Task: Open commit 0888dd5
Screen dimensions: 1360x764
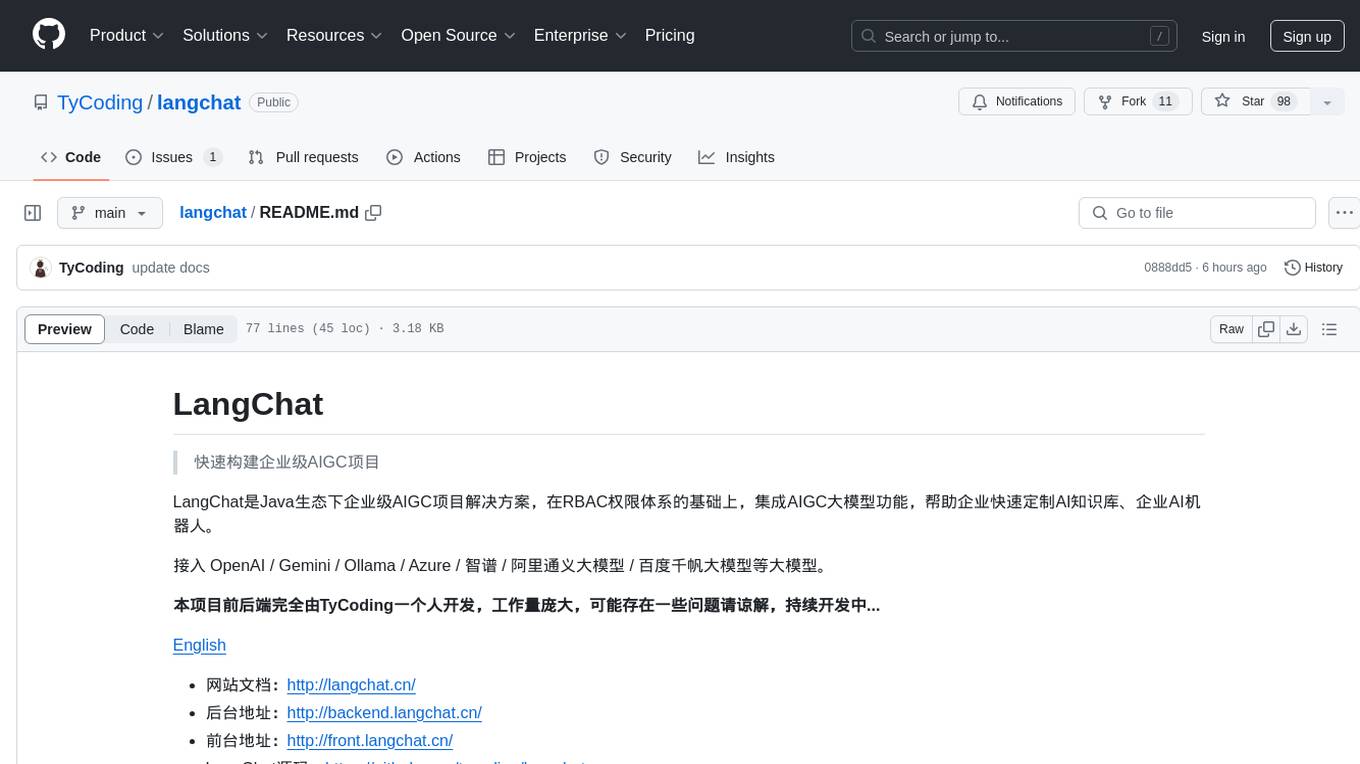Action: [1168, 268]
